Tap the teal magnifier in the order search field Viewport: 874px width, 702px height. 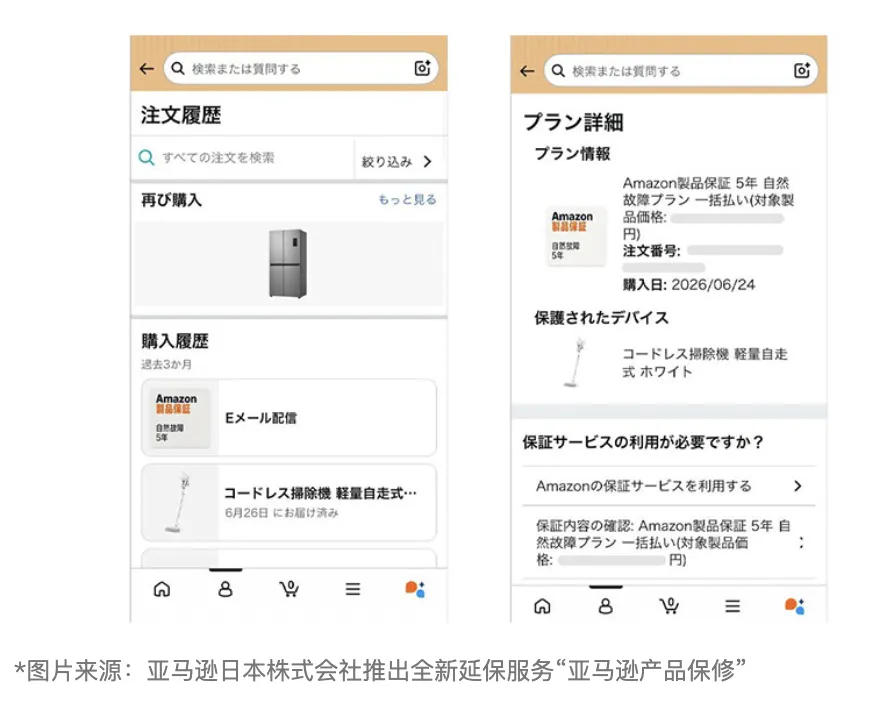tap(146, 158)
